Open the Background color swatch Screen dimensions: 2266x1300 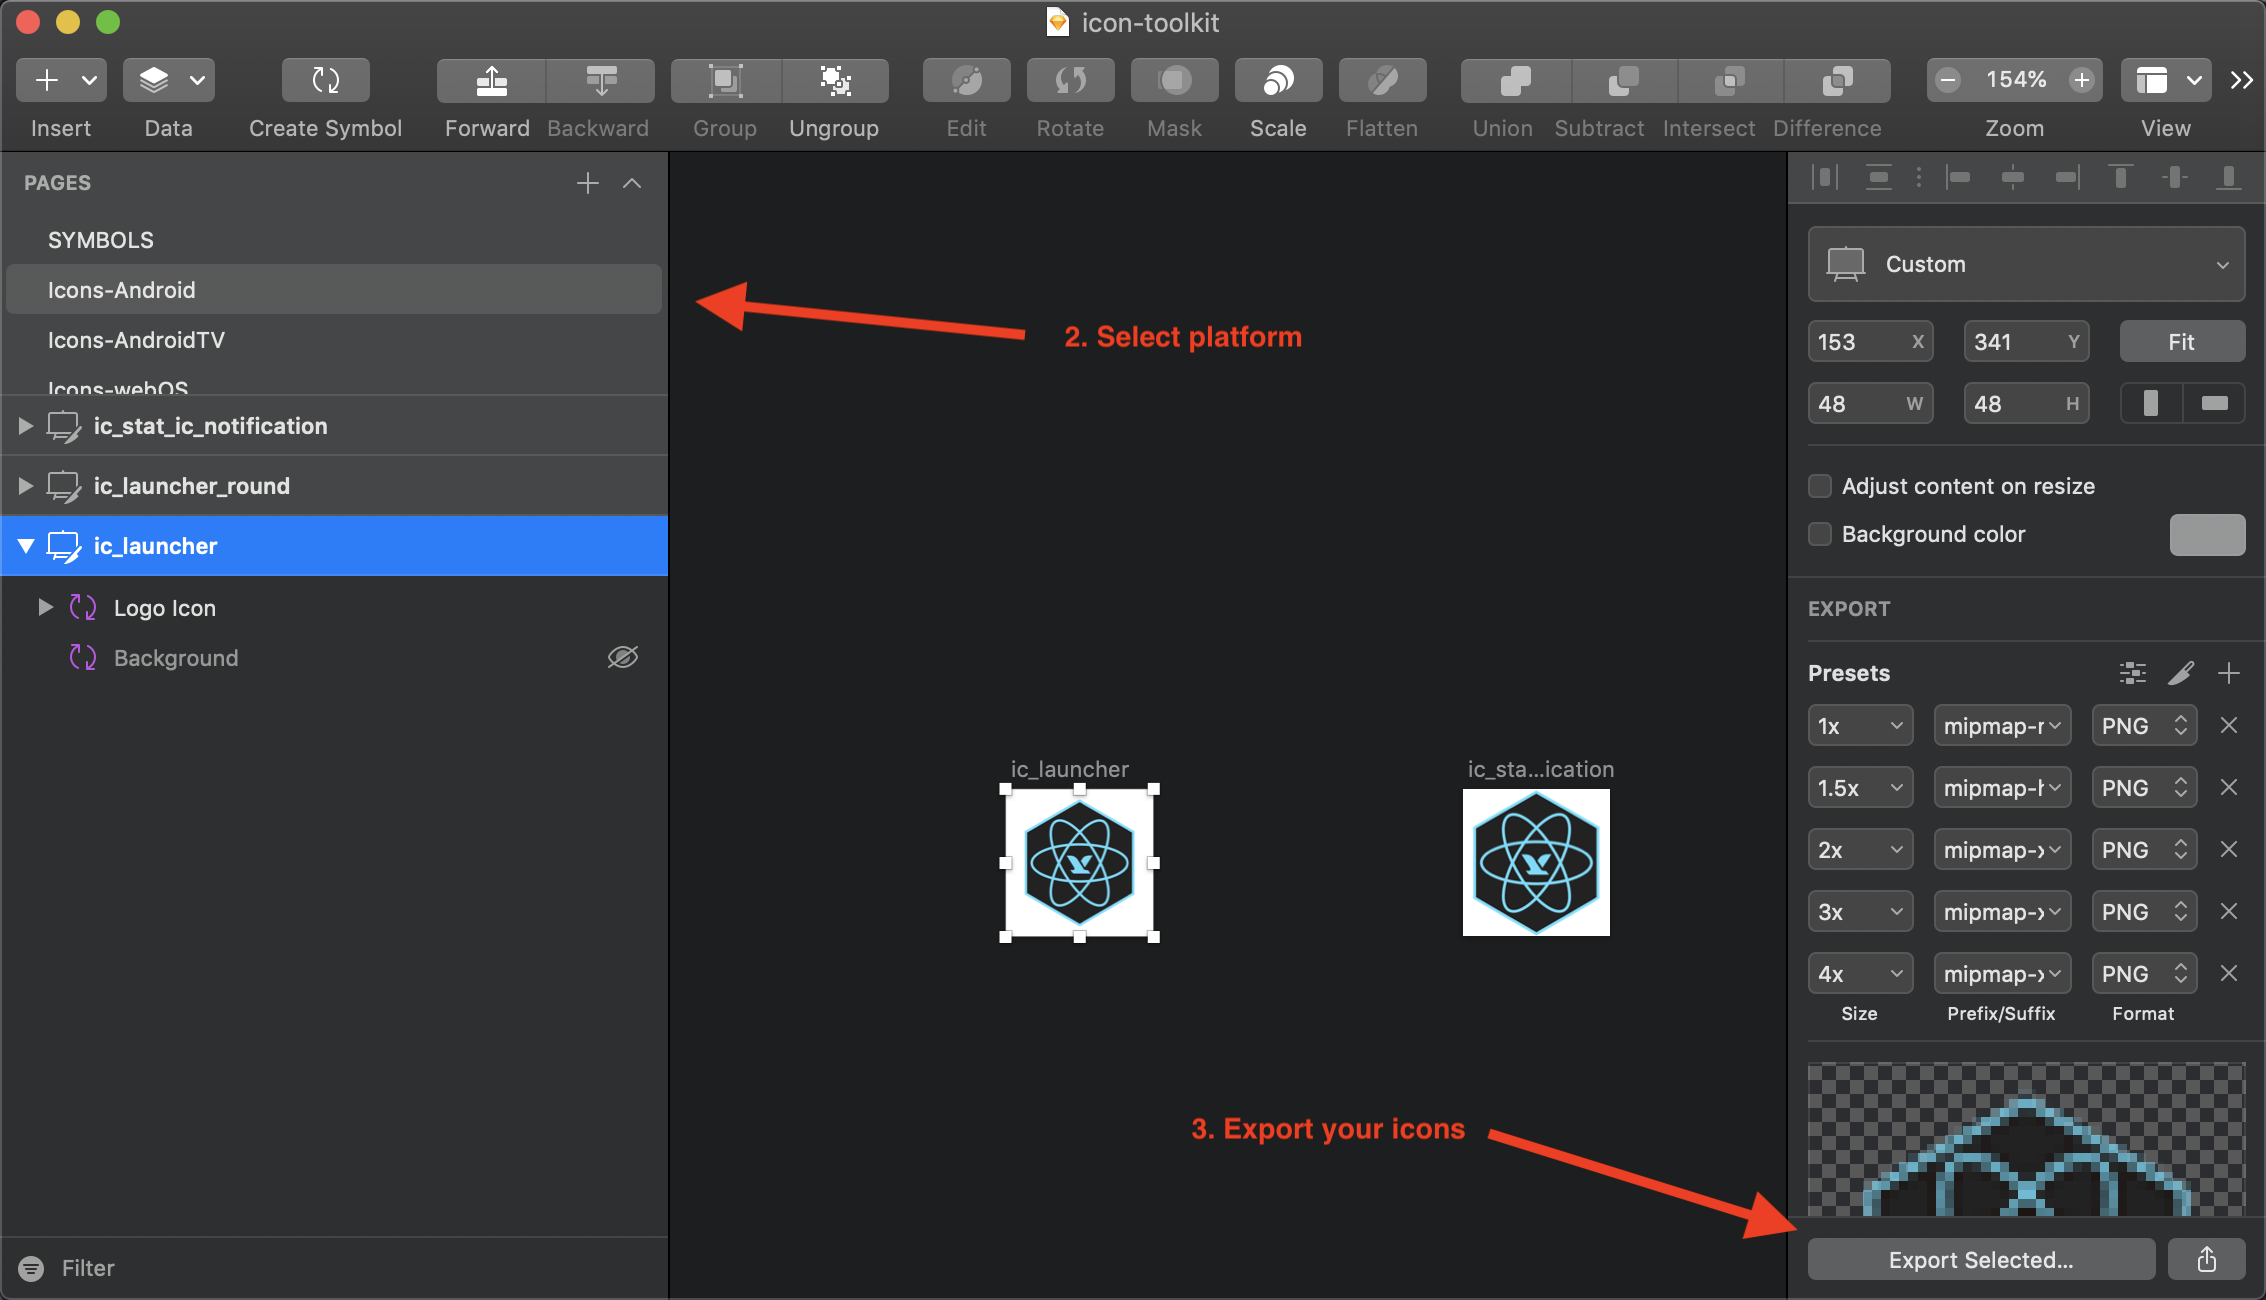coord(2207,534)
